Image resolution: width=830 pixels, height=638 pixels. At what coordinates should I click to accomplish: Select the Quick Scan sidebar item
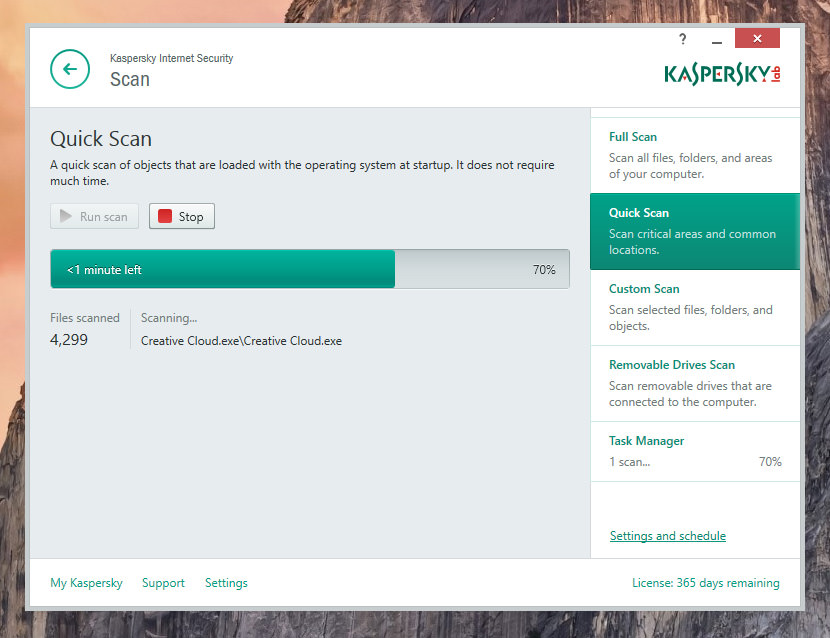coord(695,231)
